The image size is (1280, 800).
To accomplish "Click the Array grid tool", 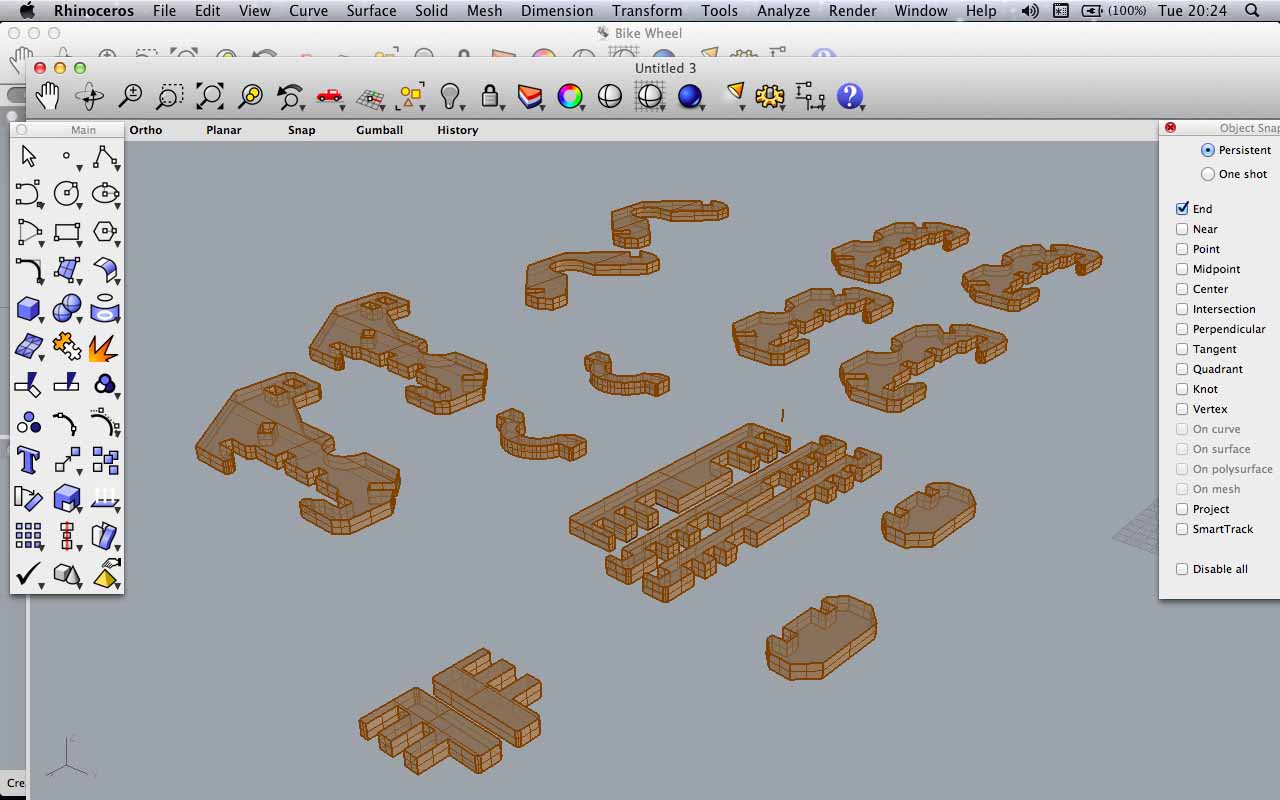I will click(x=28, y=536).
